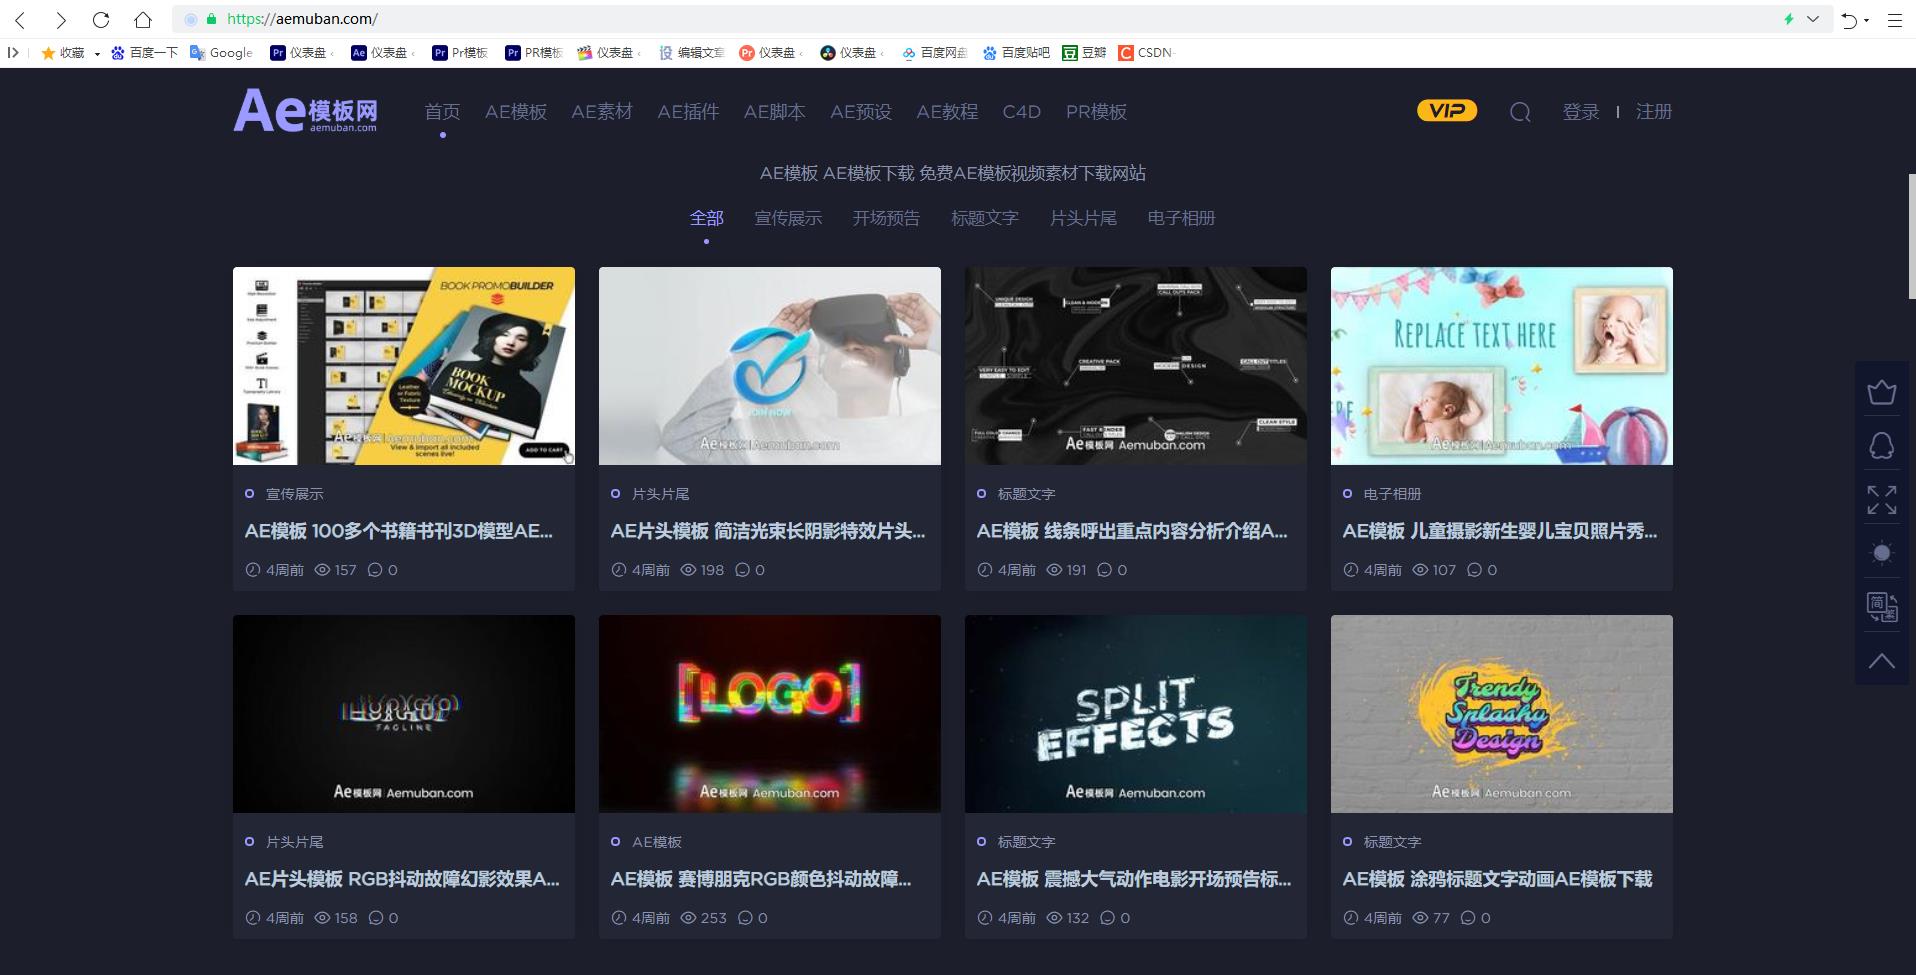Switch to the 电子相册 filter tab
This screenshot has height=975, width=1916.
tap(1180, 218)
